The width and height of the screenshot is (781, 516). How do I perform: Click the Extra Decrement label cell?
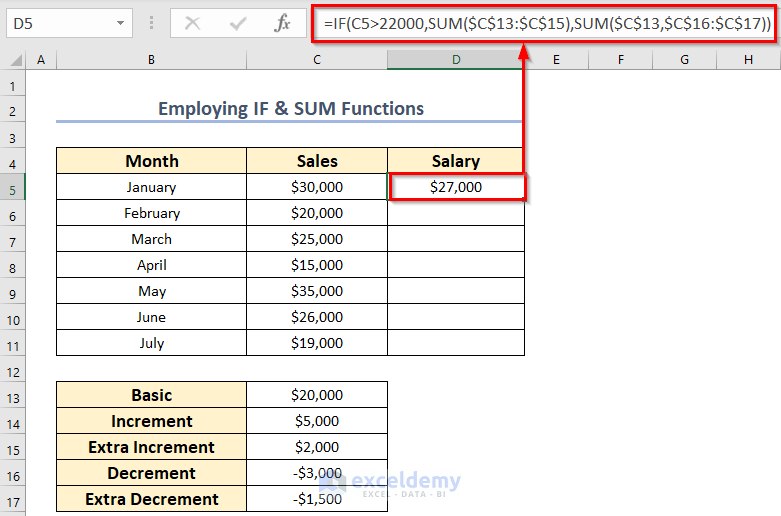tap(151, 499)
